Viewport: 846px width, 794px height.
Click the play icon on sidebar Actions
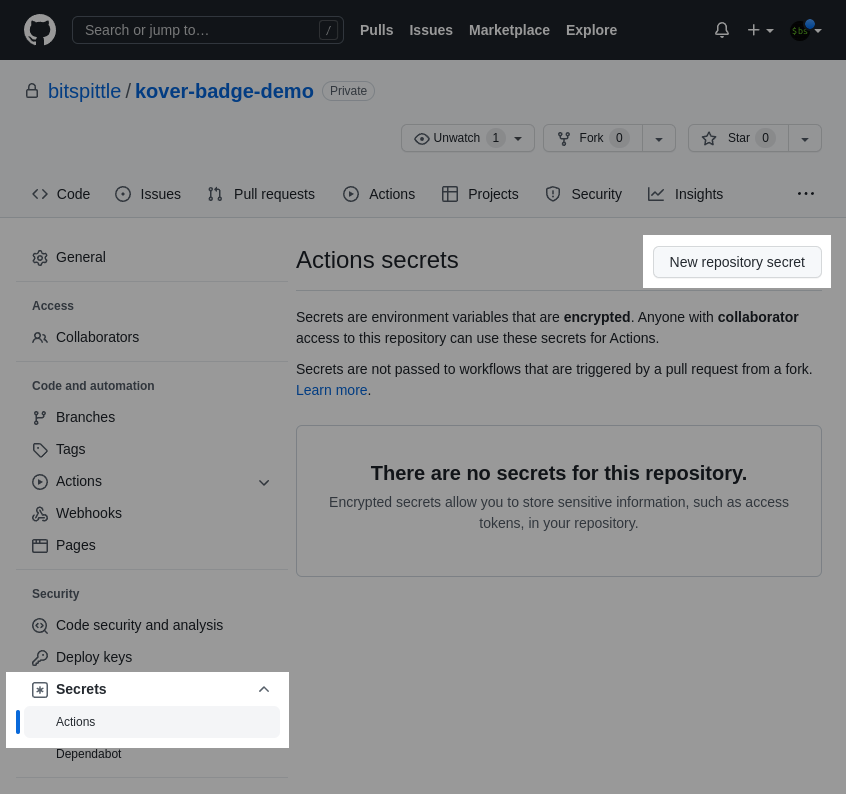click(39, 482)
